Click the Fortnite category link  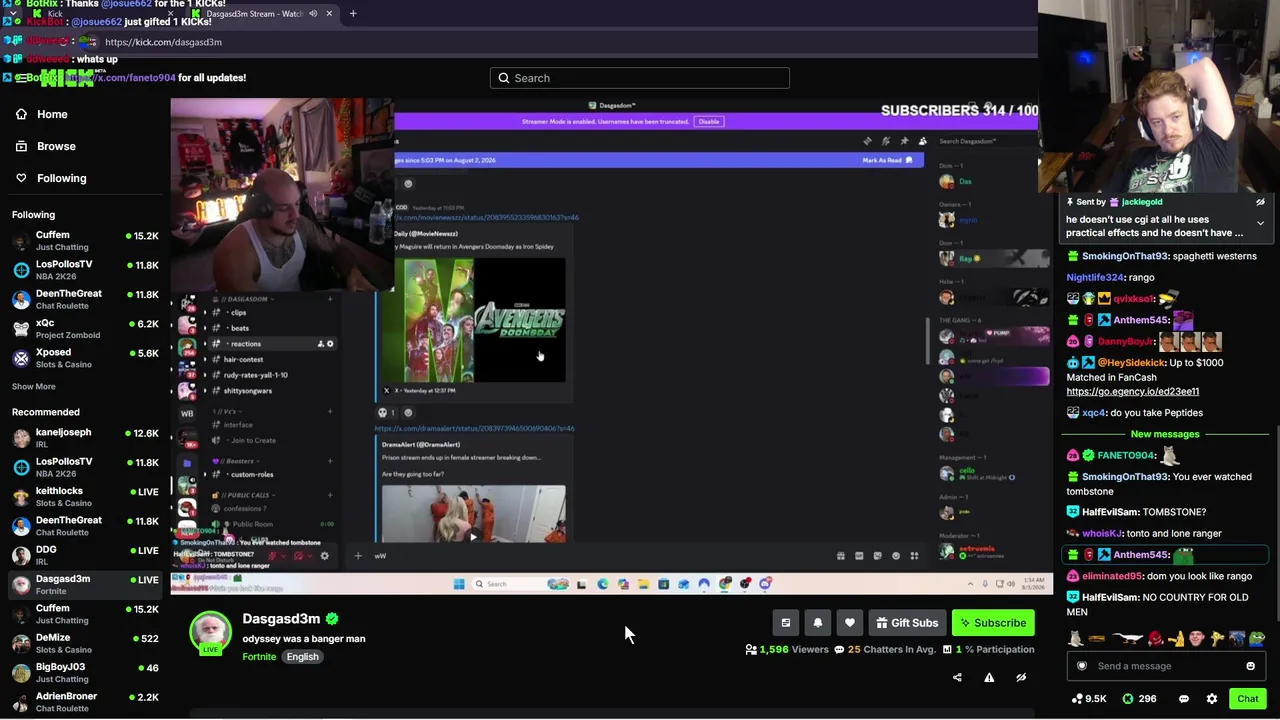tap(259, 657)
